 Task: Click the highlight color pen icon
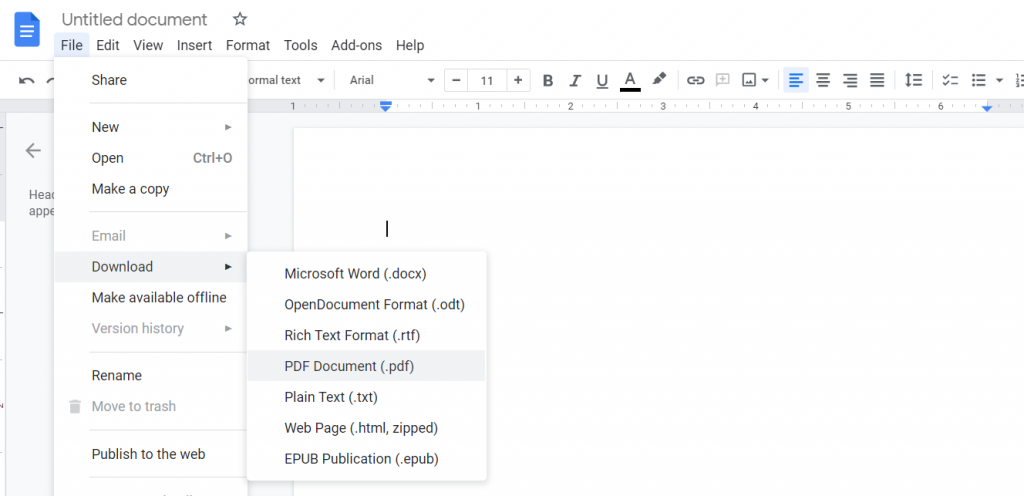pyautogui.click(x=658, y=80)
